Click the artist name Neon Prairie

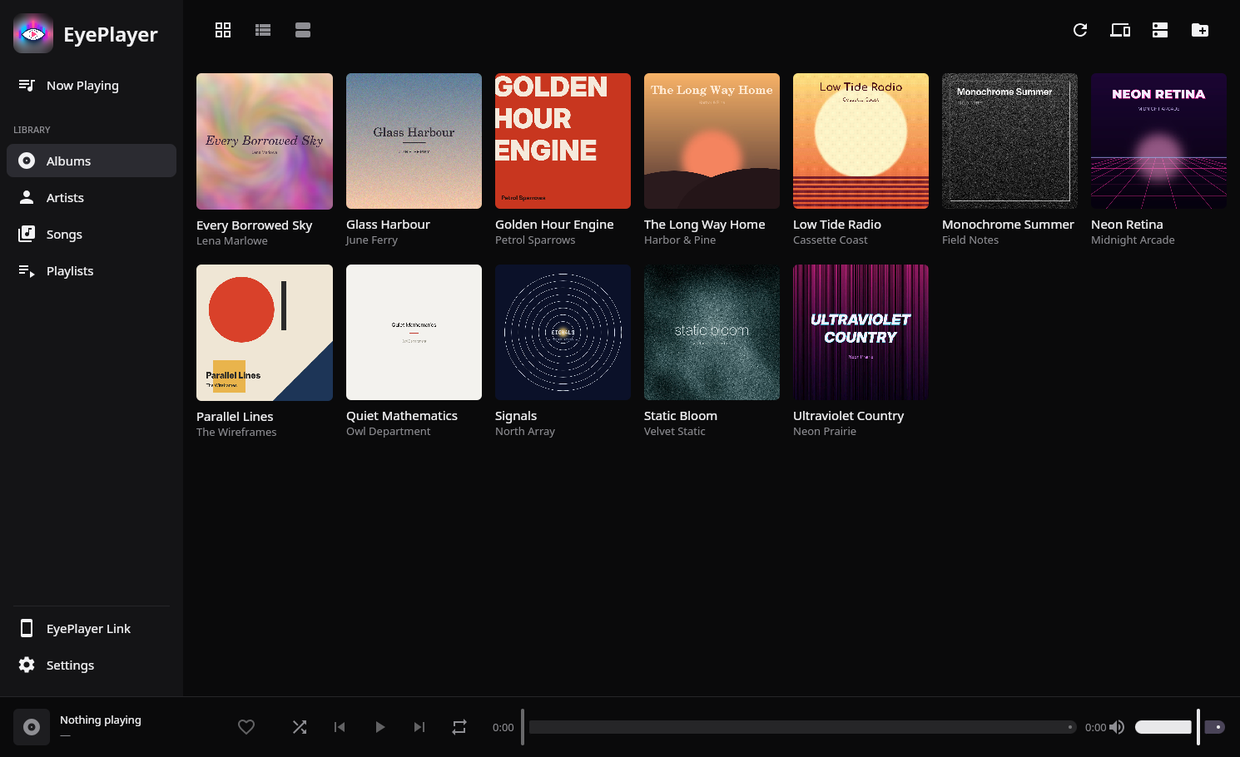click(x=824, y=431)
